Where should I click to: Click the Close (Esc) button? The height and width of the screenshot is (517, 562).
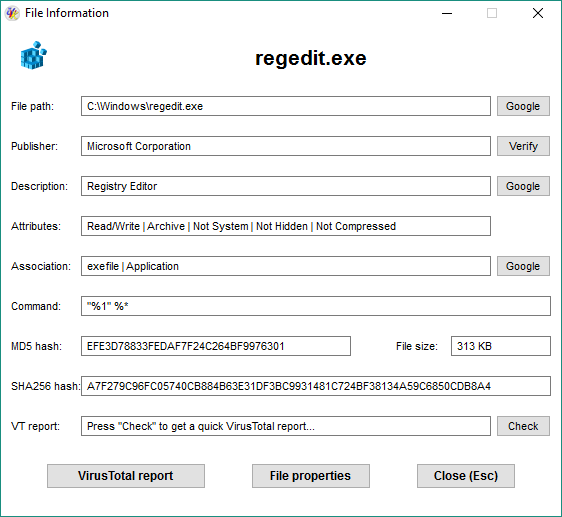(466, 476)
